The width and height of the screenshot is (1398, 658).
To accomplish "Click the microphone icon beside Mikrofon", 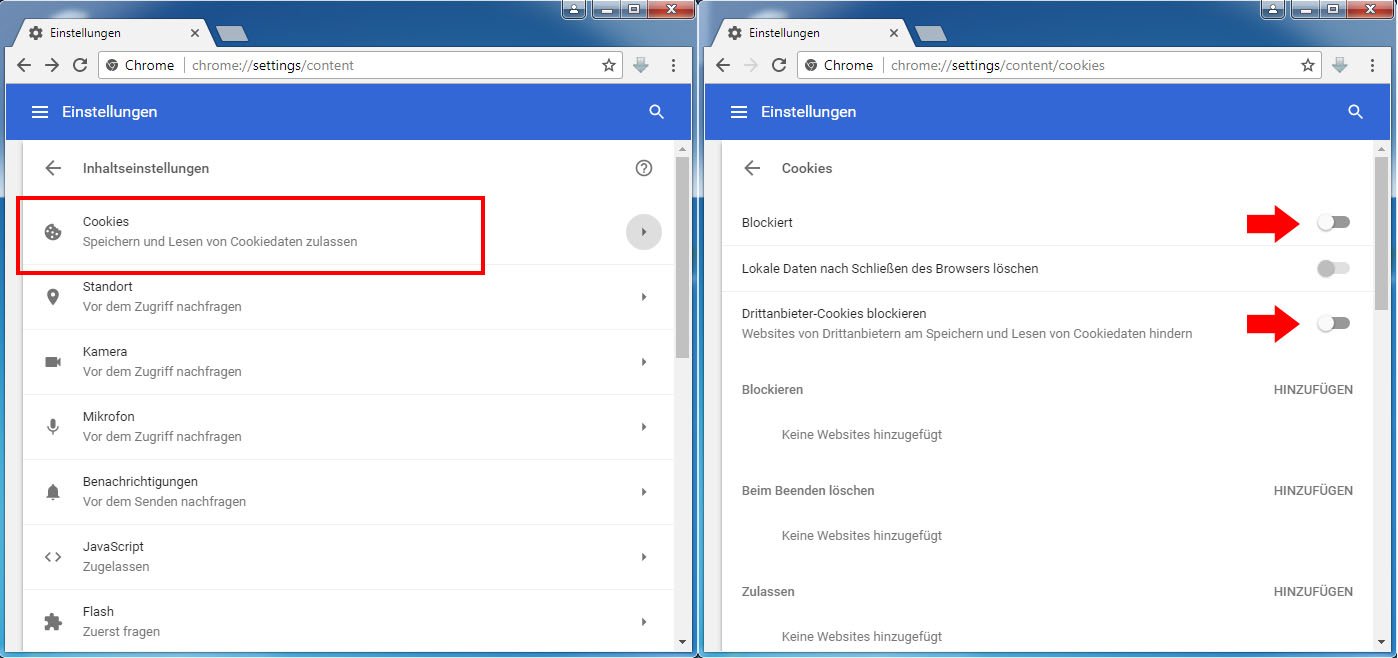I will point(53,426).
